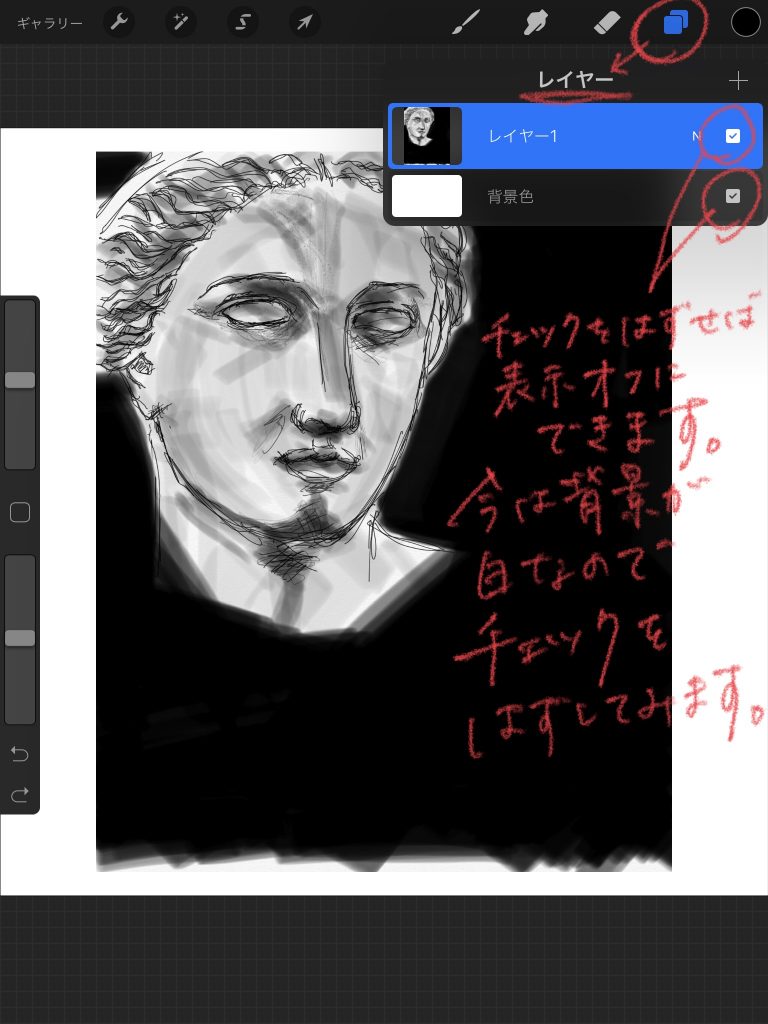Add a new layer with plus
Viewport: 768px width, 1024px height.
pos(739,81)
